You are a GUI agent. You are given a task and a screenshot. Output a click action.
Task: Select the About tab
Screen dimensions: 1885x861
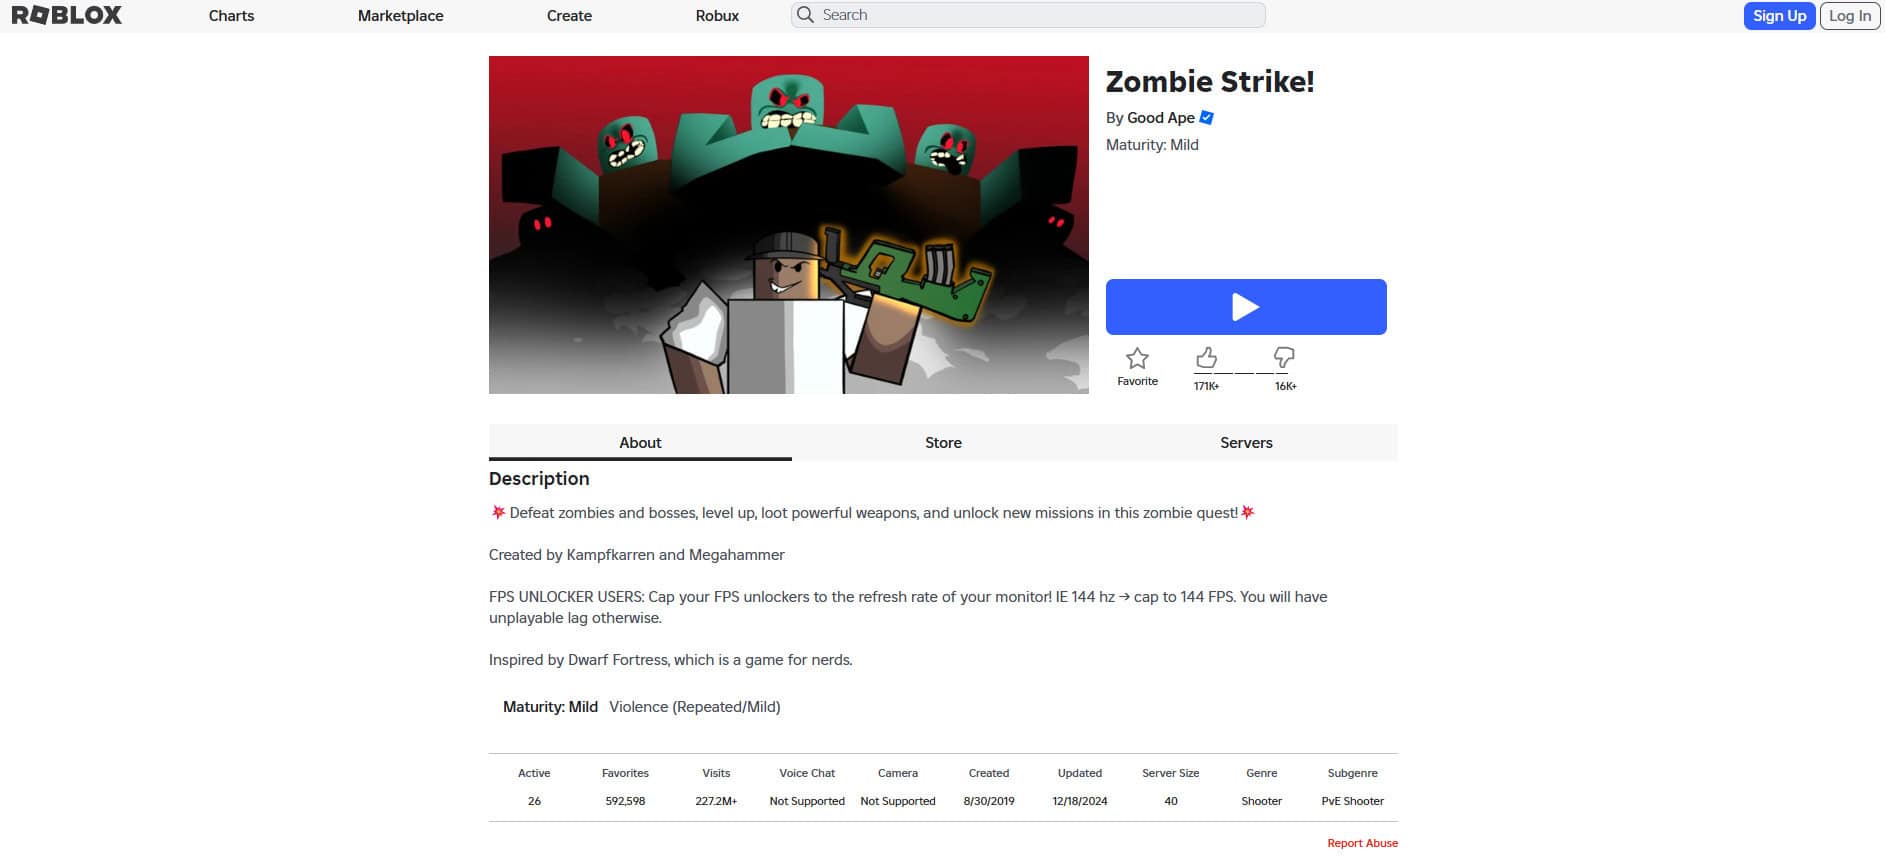pyautogui.click(x=640, y=443)
